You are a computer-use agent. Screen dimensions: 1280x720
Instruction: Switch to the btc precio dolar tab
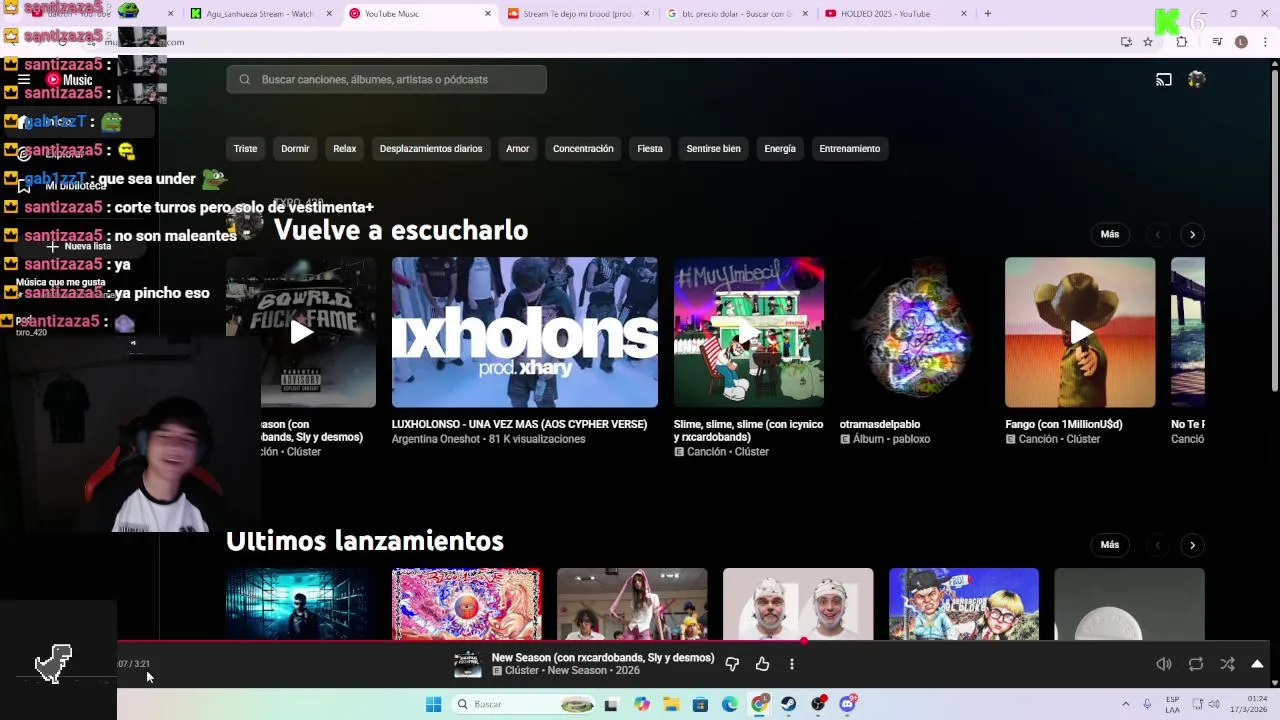point(737,14)
